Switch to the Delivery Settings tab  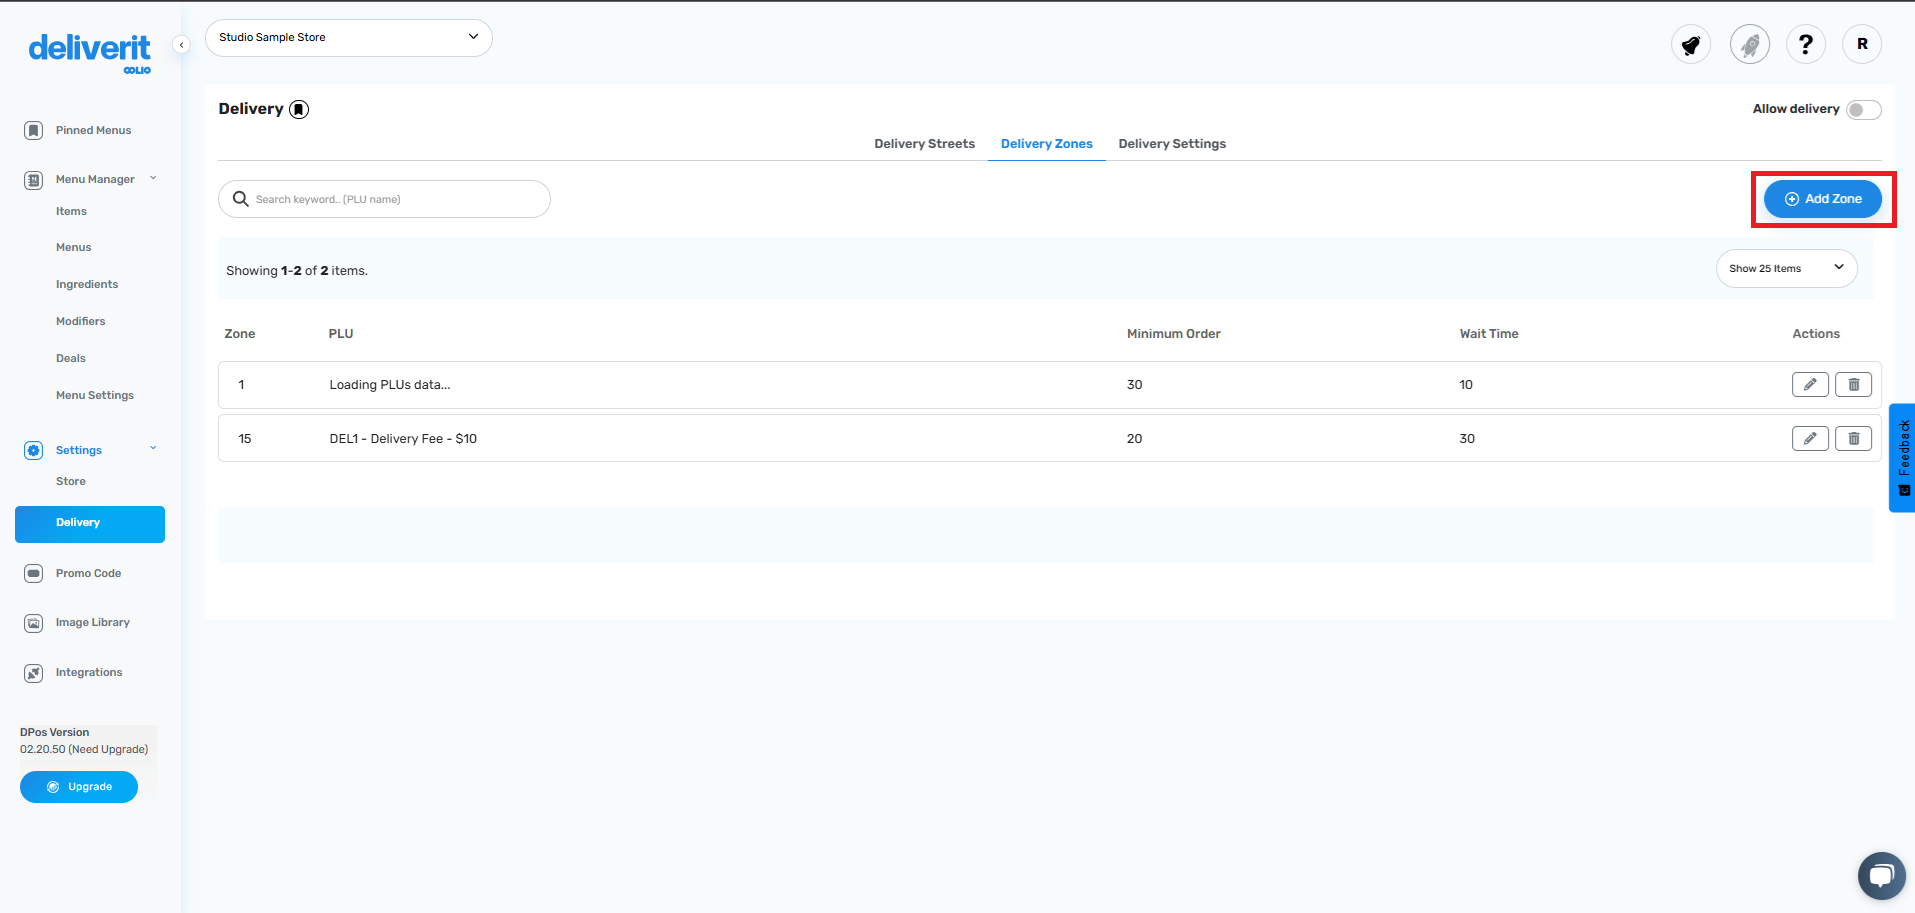(1172, 144)
